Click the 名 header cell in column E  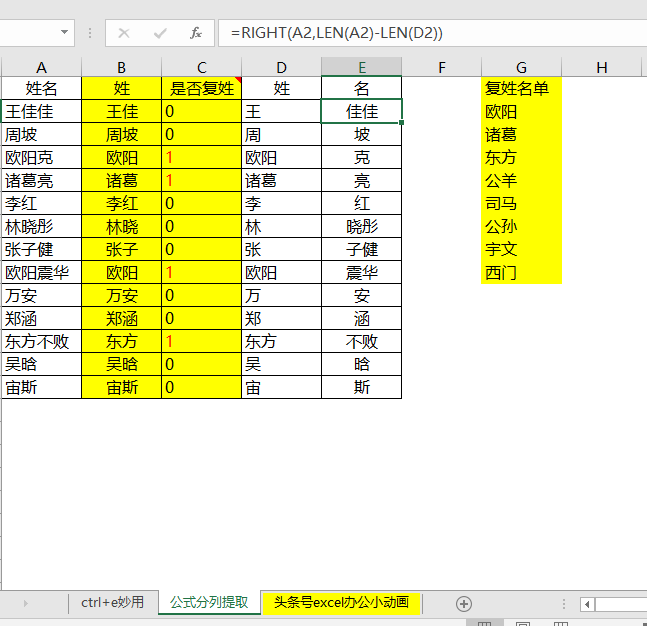[361, 88]
